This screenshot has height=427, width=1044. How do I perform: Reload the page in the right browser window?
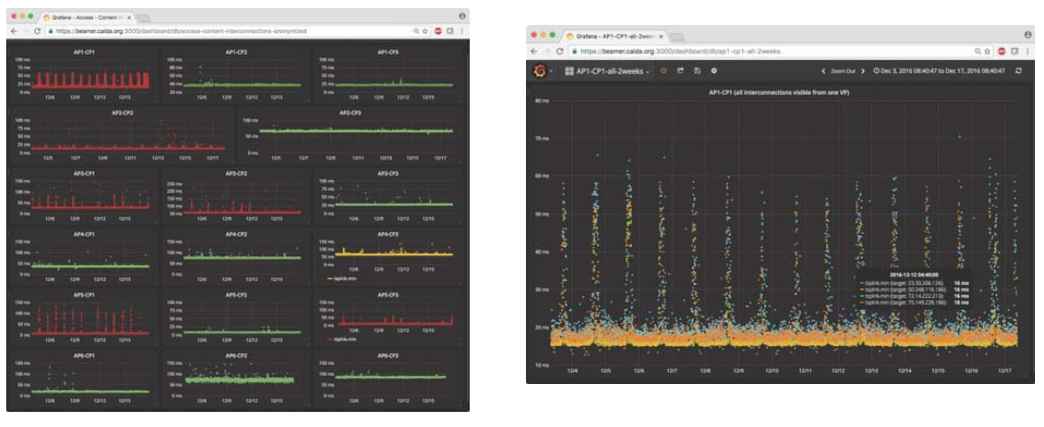pyautogui.click(x=560, y=51)
